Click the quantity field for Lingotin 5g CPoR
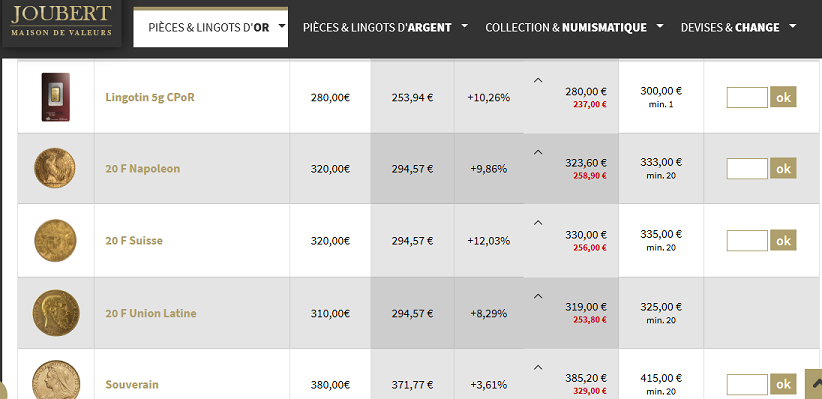Viewport: 822px width, 399px height. tap(747, 98)
